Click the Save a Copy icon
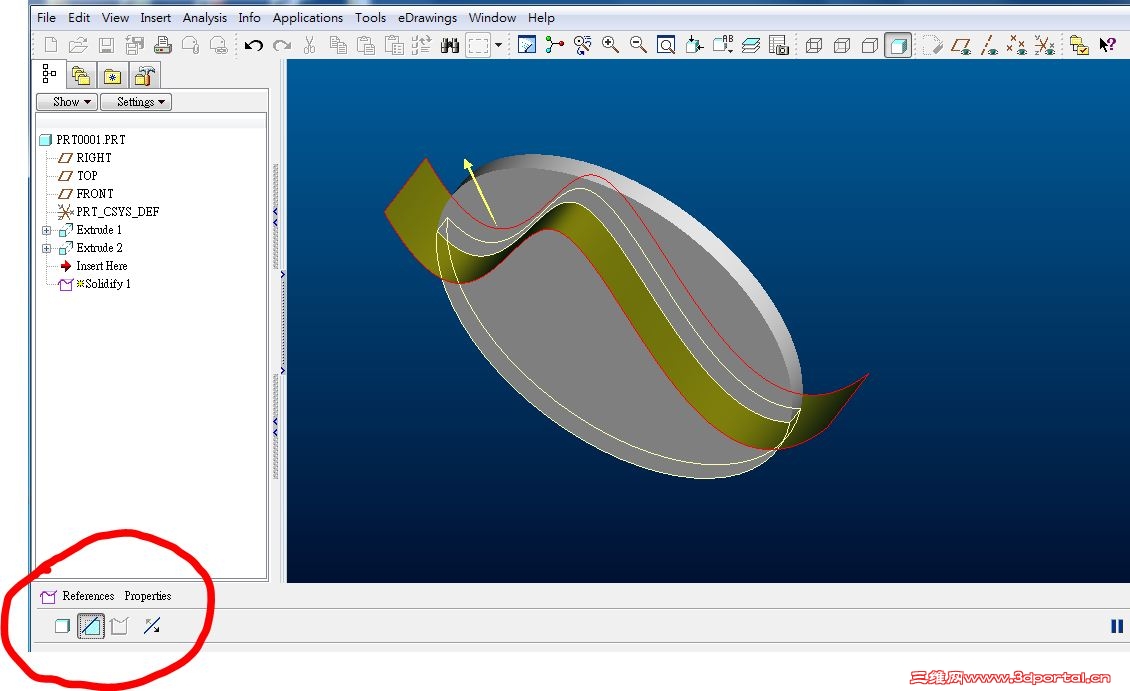Screen dimensions: 1130x691 click(x=134, y=45)
